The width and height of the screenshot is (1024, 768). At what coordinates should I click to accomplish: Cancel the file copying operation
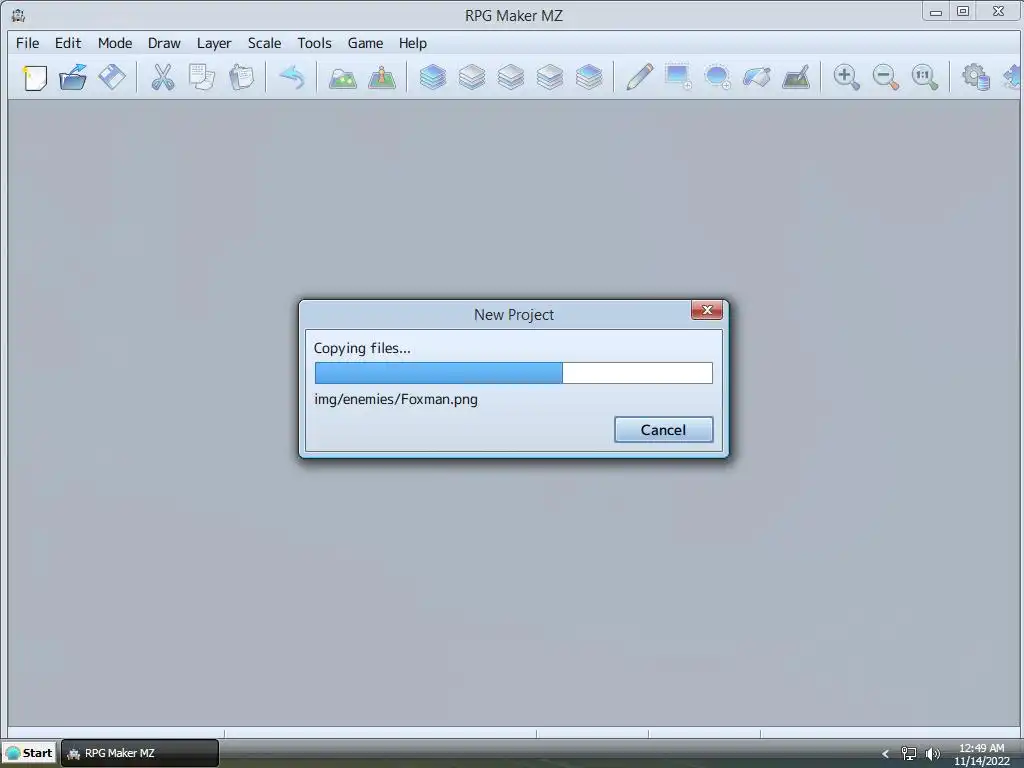pos(664,430)
